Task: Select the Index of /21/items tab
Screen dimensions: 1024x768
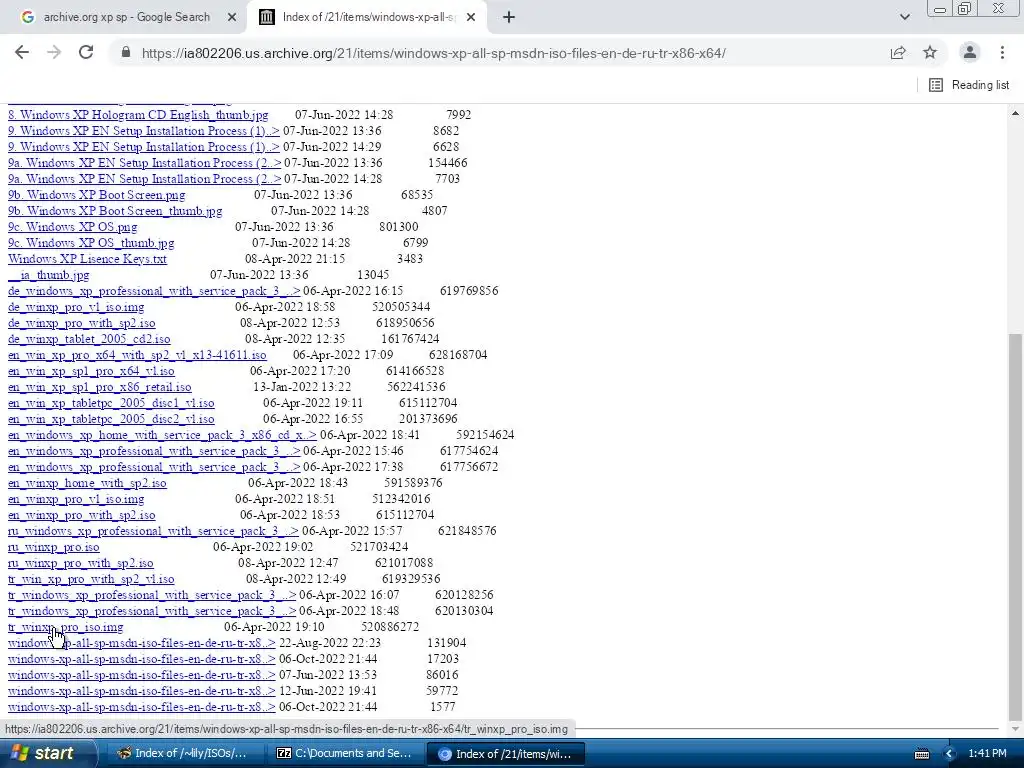Action: point(367,17)
